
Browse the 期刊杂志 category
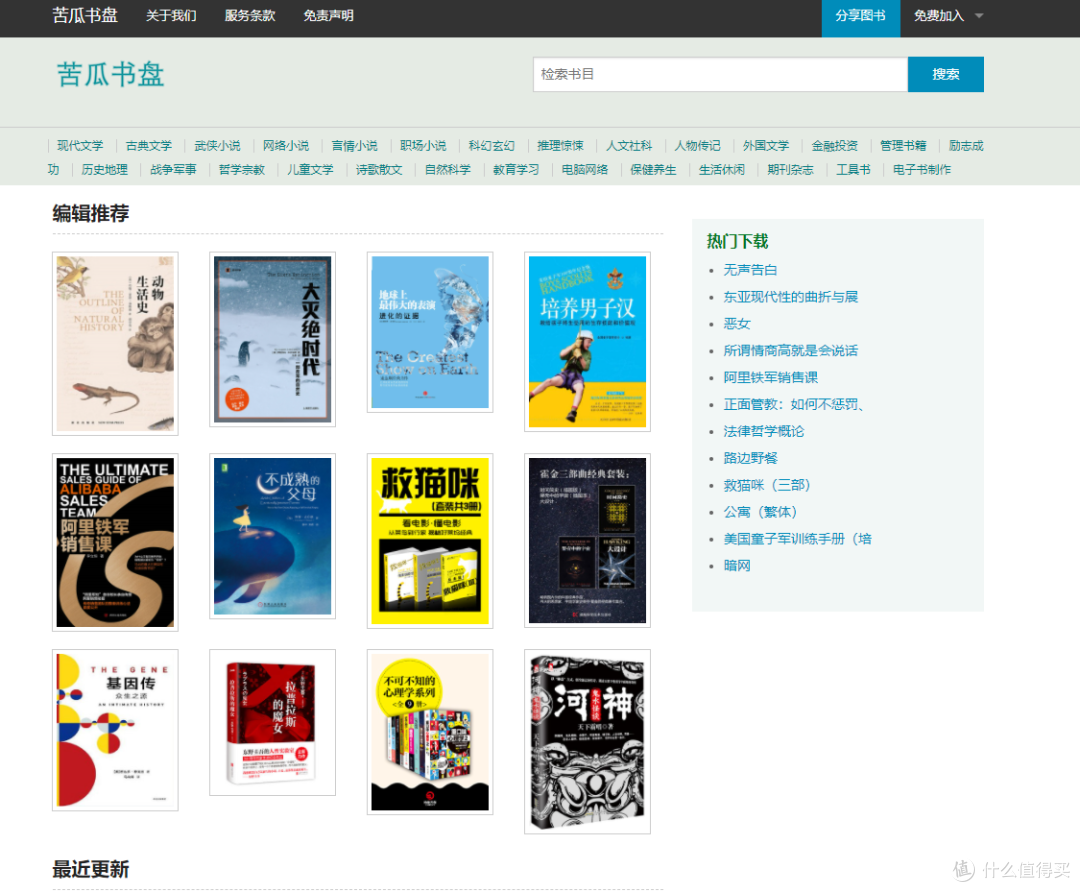click(x=790, y=169)
